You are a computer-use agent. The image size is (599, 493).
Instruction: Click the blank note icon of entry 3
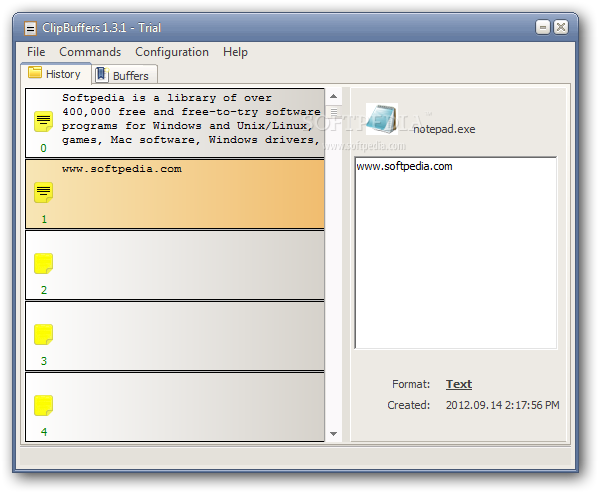44,335
